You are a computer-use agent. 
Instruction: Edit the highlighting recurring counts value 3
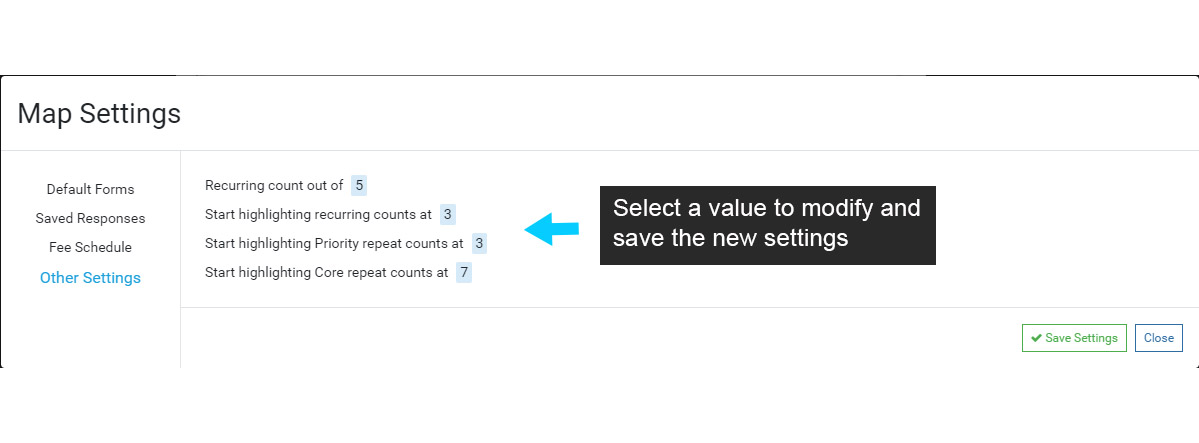(x=448, y=214)
